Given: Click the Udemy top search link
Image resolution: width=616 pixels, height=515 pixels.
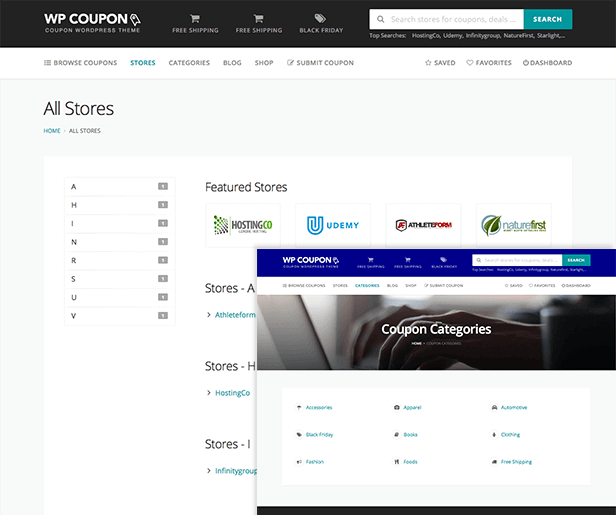Looking at the screenshot, I should point(453,36).
